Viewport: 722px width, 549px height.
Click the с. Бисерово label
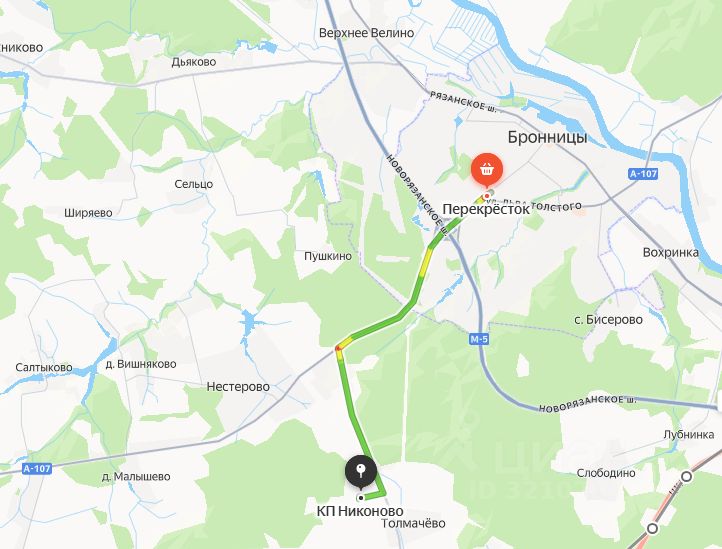click(608, 320)
